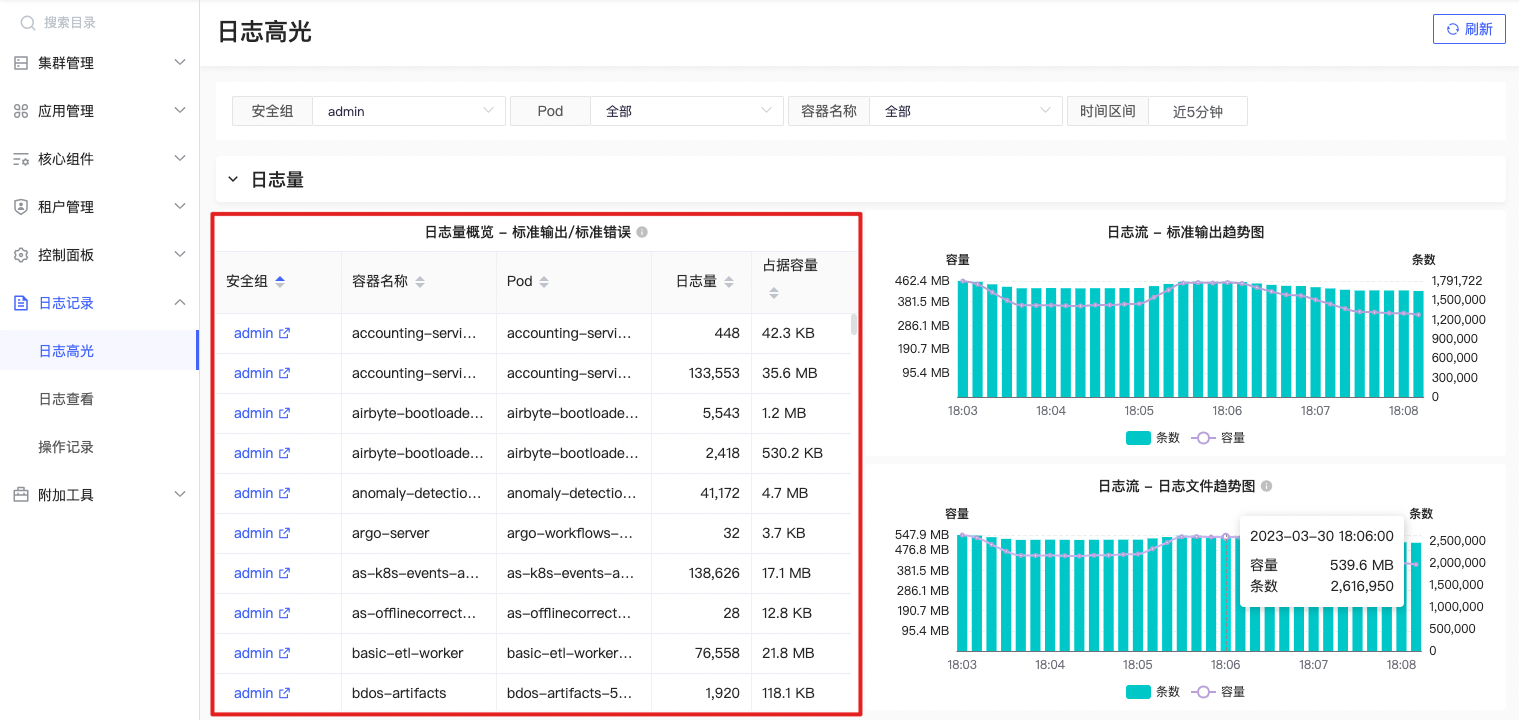The width and height of the screenshot is (1519, 720).
Task: Open the 安全组 admin dropdown
Action: [x=409, y=111]
